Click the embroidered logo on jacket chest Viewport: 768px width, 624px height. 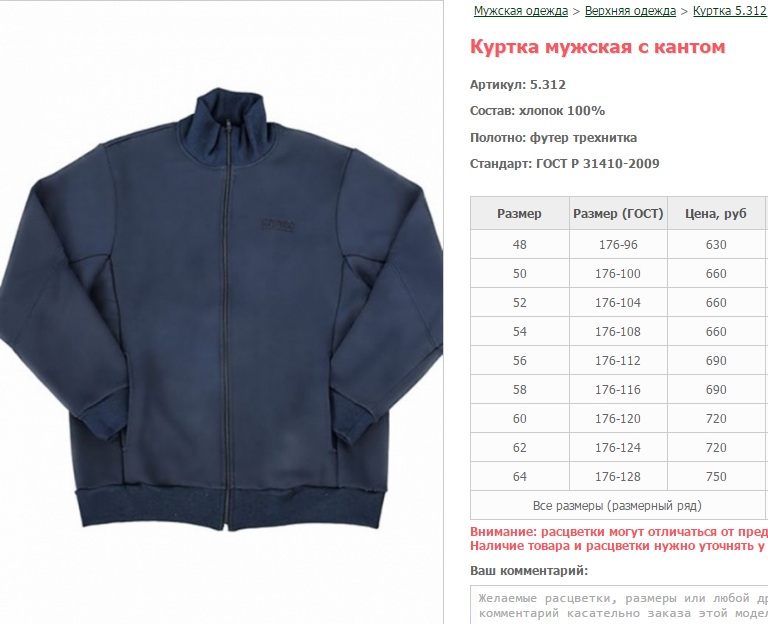pos(278,224)
